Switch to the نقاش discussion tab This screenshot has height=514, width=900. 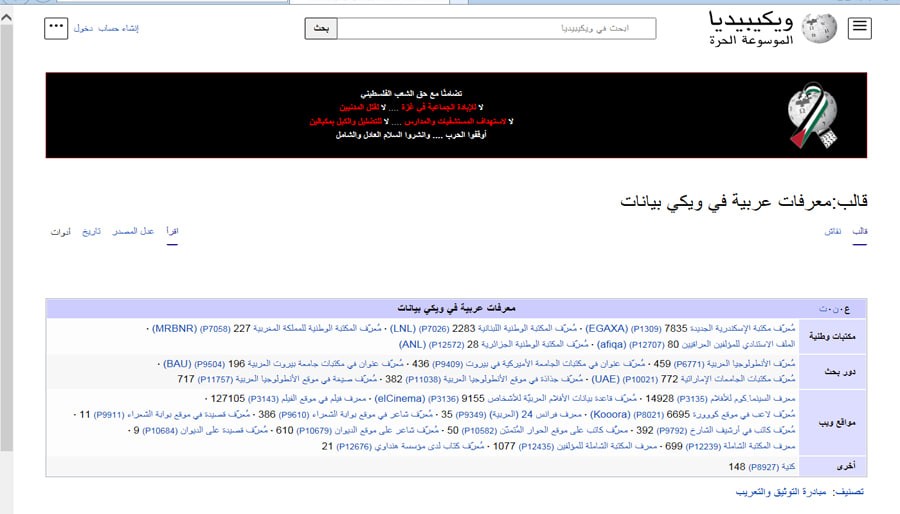[832, 231]
